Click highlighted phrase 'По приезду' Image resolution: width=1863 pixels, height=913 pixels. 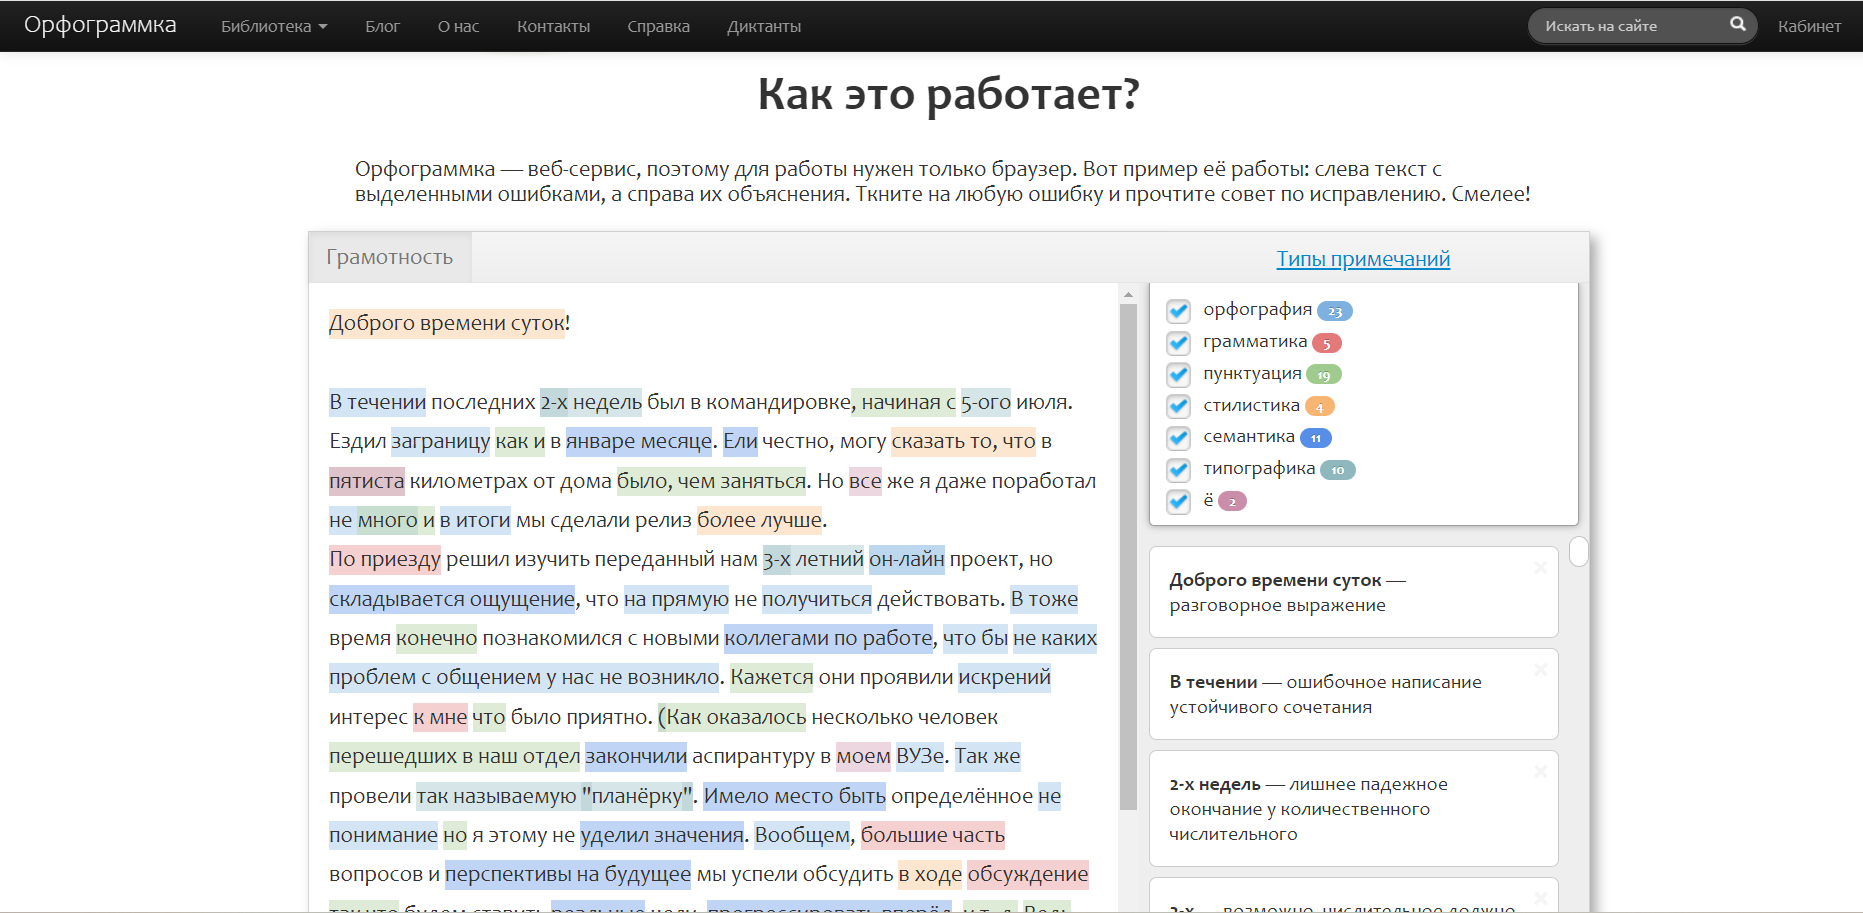(385, 559)
